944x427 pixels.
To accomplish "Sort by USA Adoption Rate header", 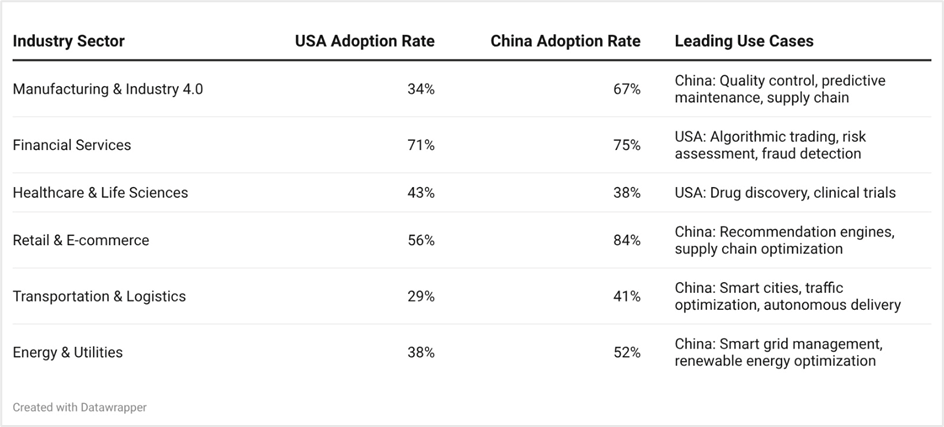I will 364,41.
